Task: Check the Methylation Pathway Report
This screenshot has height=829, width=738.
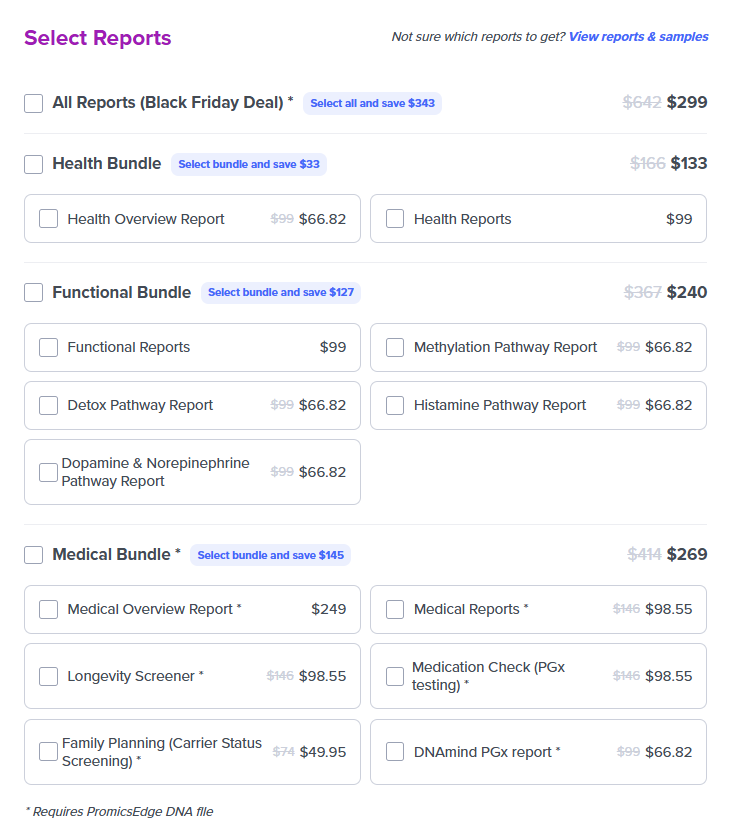Action: (x=395, y=347)
